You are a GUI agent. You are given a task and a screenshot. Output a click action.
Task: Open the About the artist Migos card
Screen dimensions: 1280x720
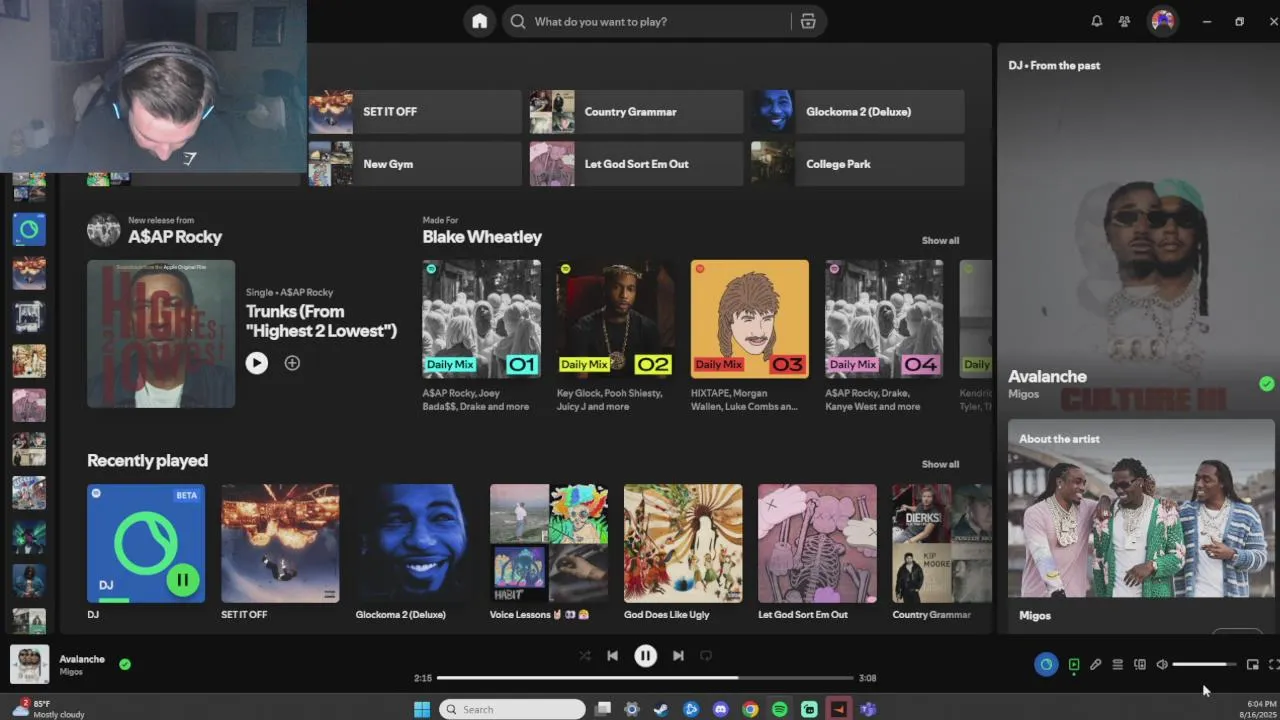tap(1141, 526)
